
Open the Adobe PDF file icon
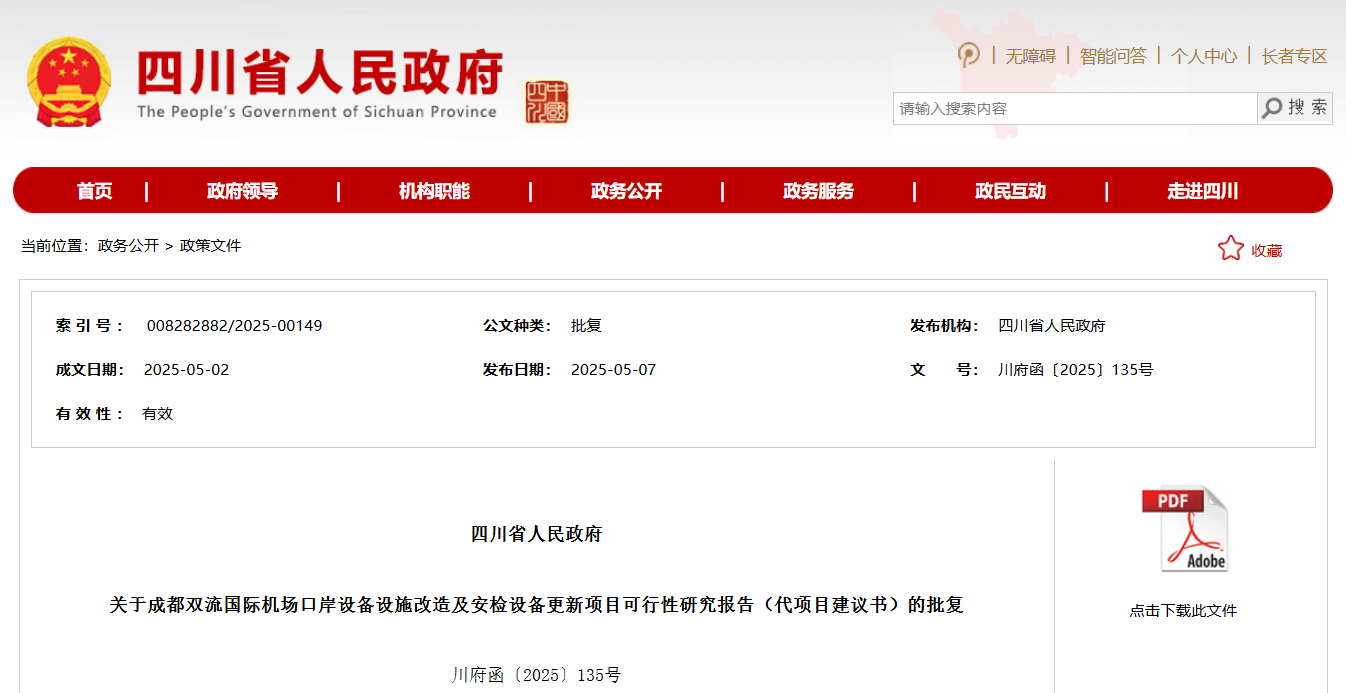click(x=1184, y=529)
